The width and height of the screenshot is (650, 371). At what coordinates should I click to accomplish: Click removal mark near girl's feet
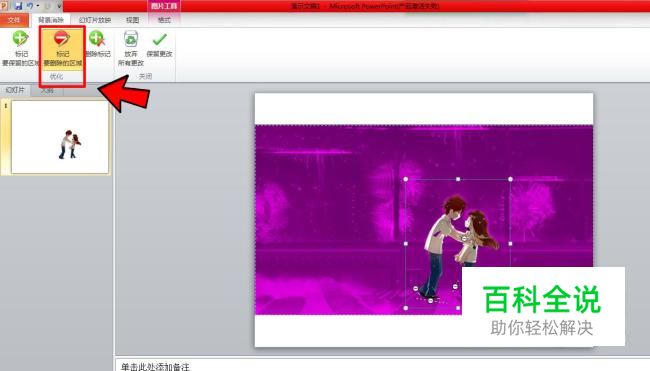coord(455,286)
